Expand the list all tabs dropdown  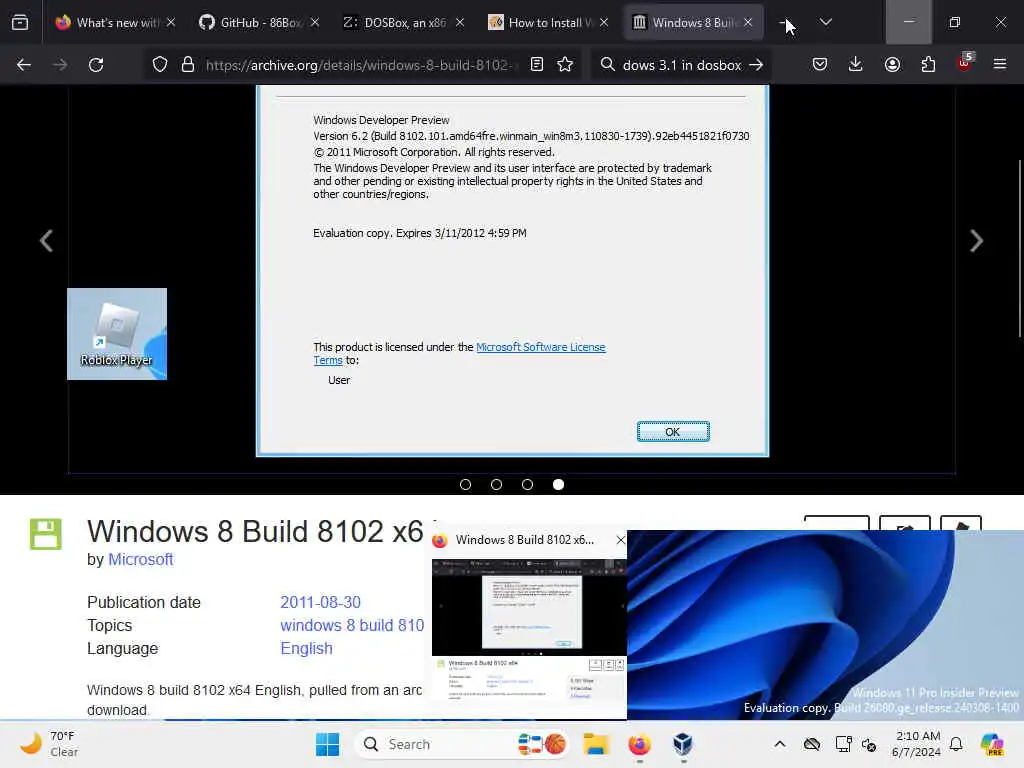[x=825, y=22]
